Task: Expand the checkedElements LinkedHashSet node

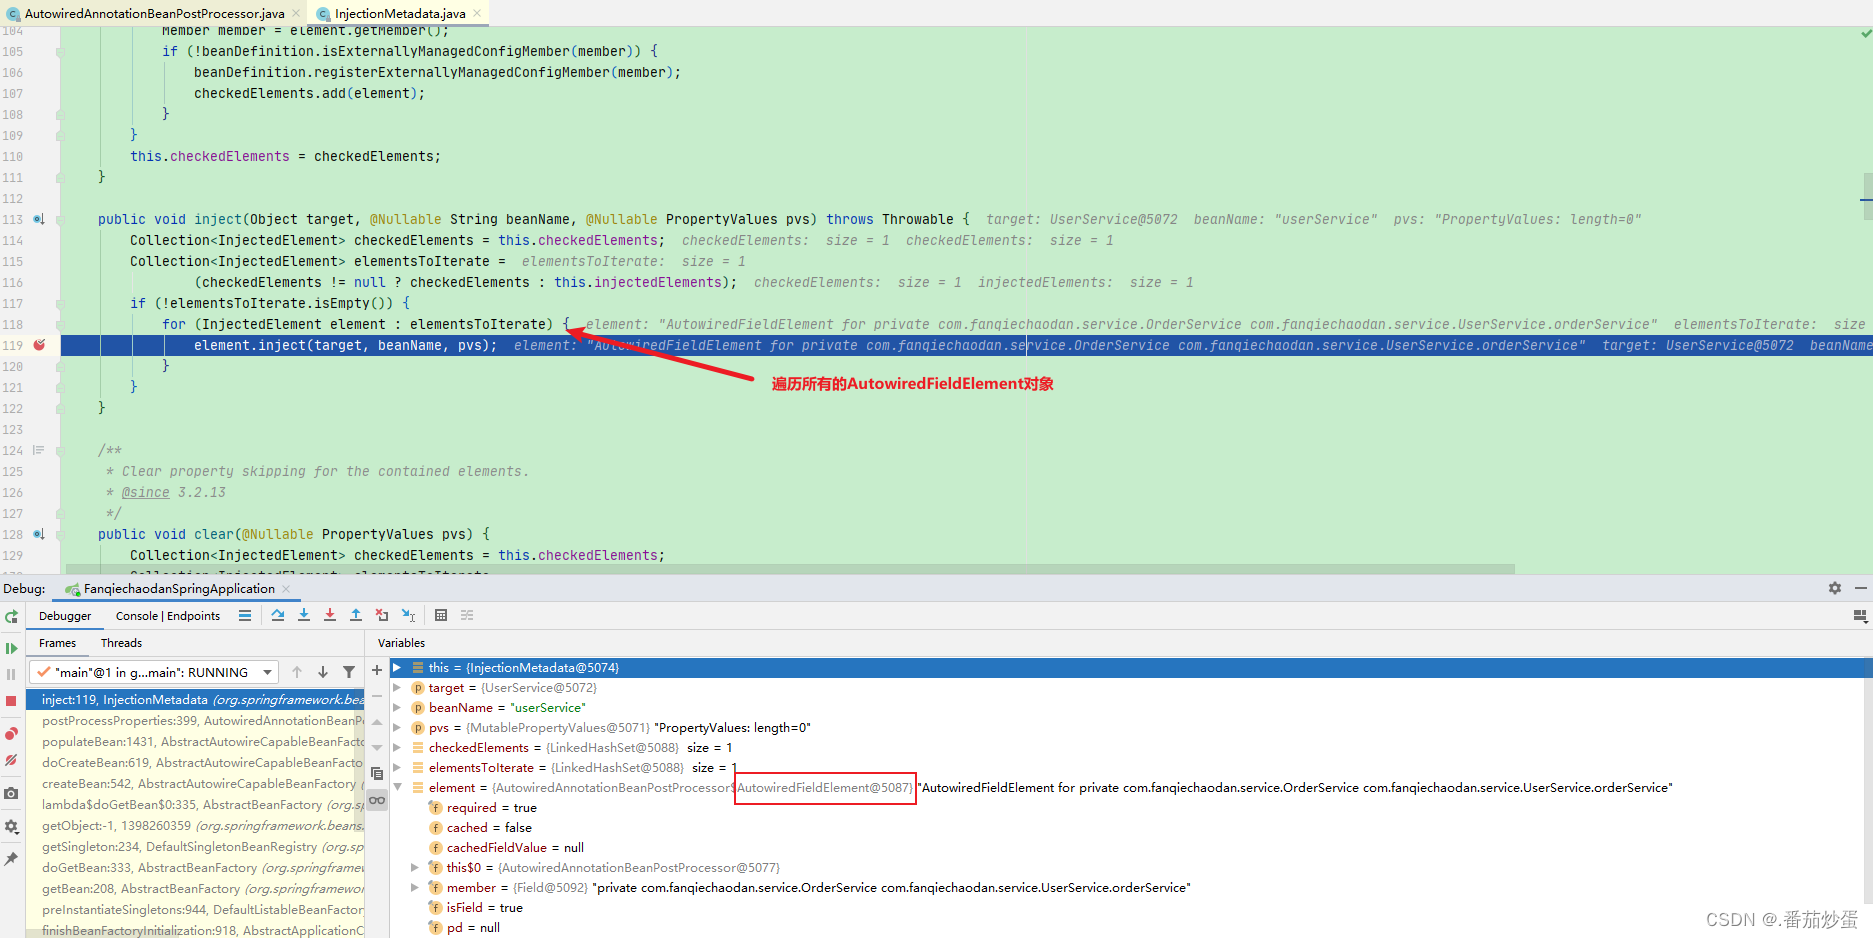Action: [397, 748]
